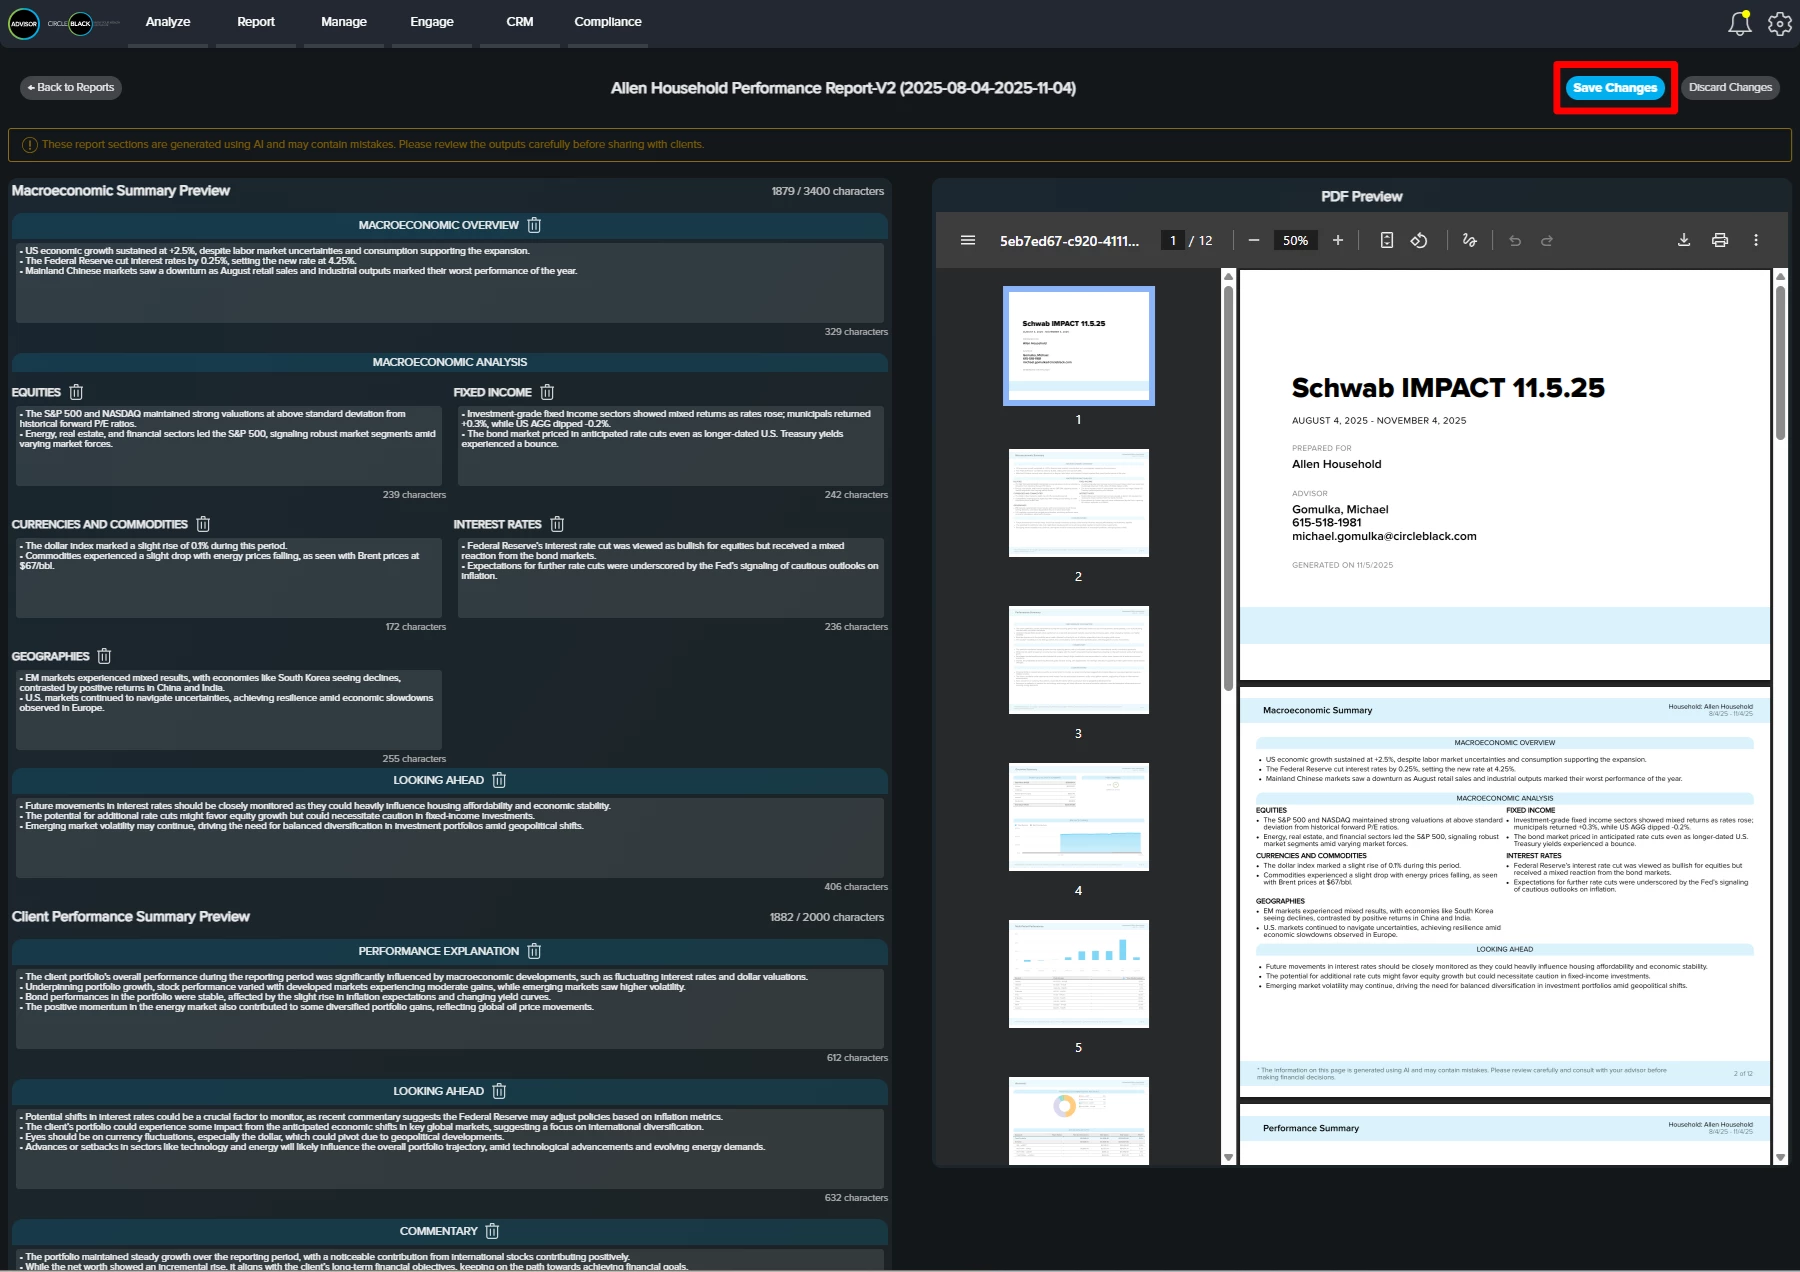Delete the macroeconomic Looking Ahead section
The width and height of the screenshot is (1800, 1272).
499,780
